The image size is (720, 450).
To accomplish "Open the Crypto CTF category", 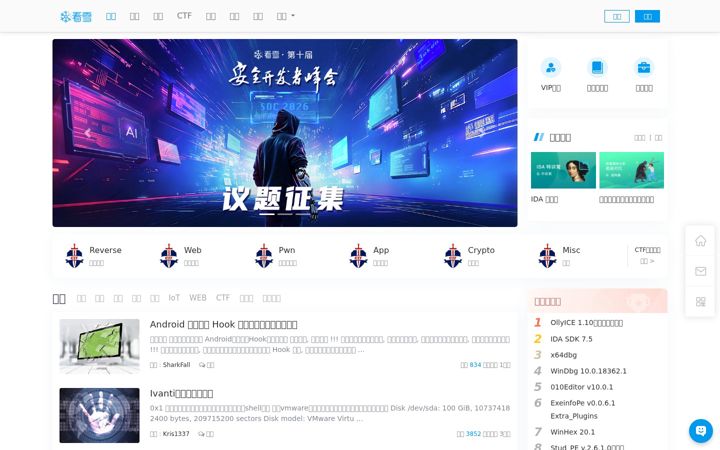I will tap(481, 250).
